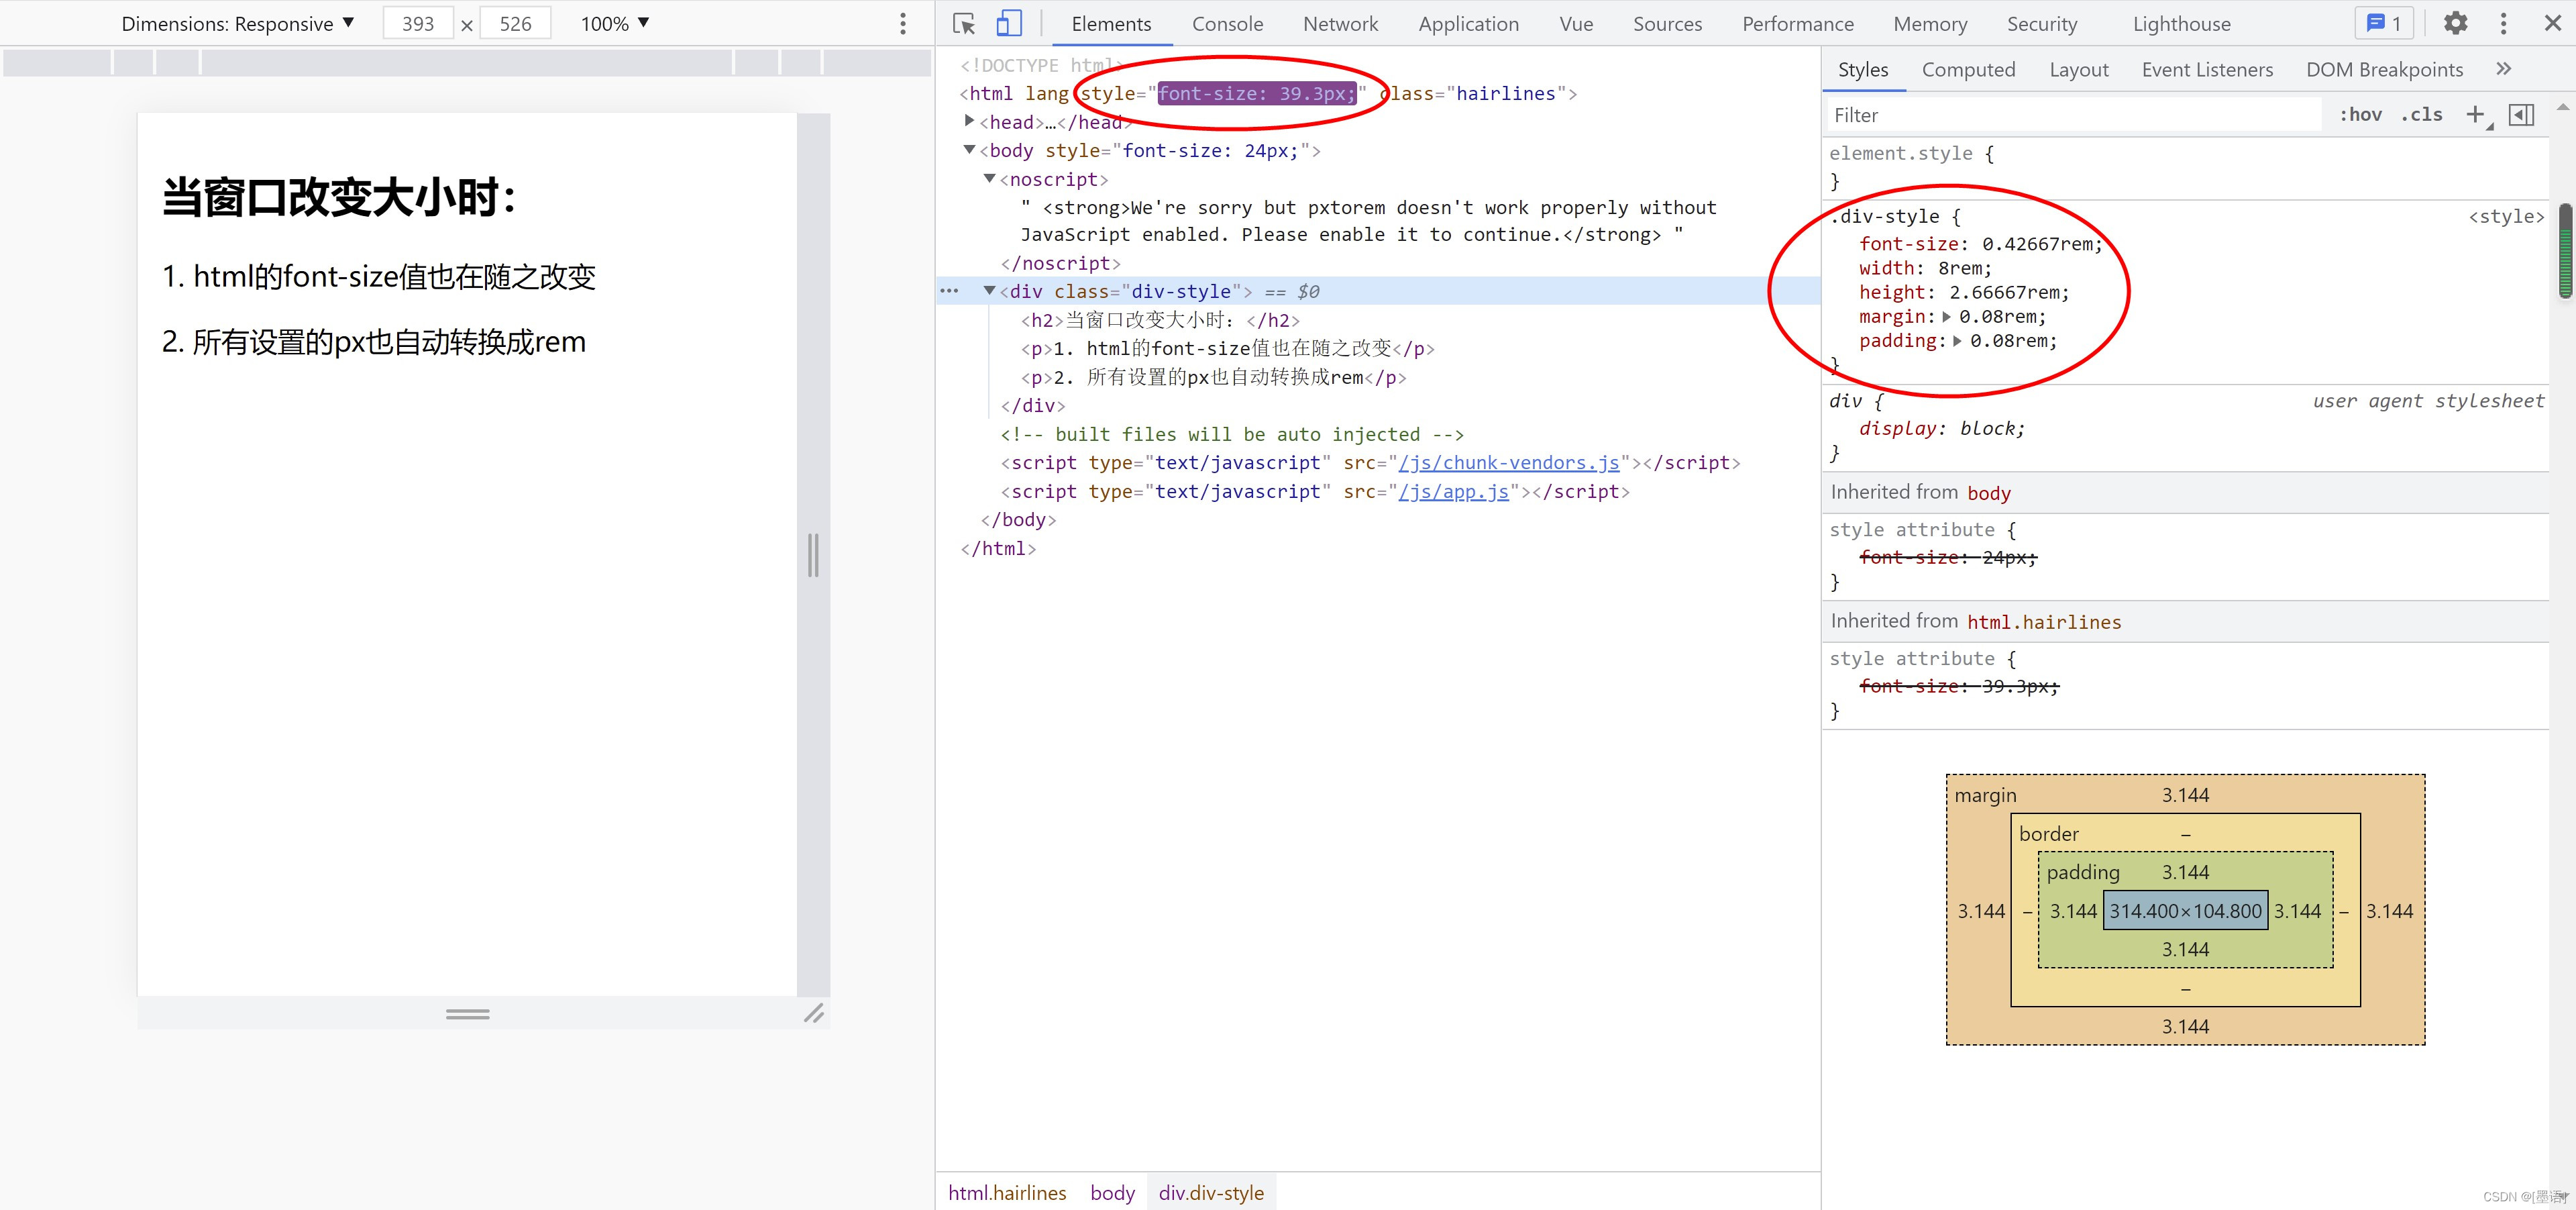This screenshot has height=1210, width=2576.
Task: Open the Dimensions: Responsive dropdown
Action: 238,24
